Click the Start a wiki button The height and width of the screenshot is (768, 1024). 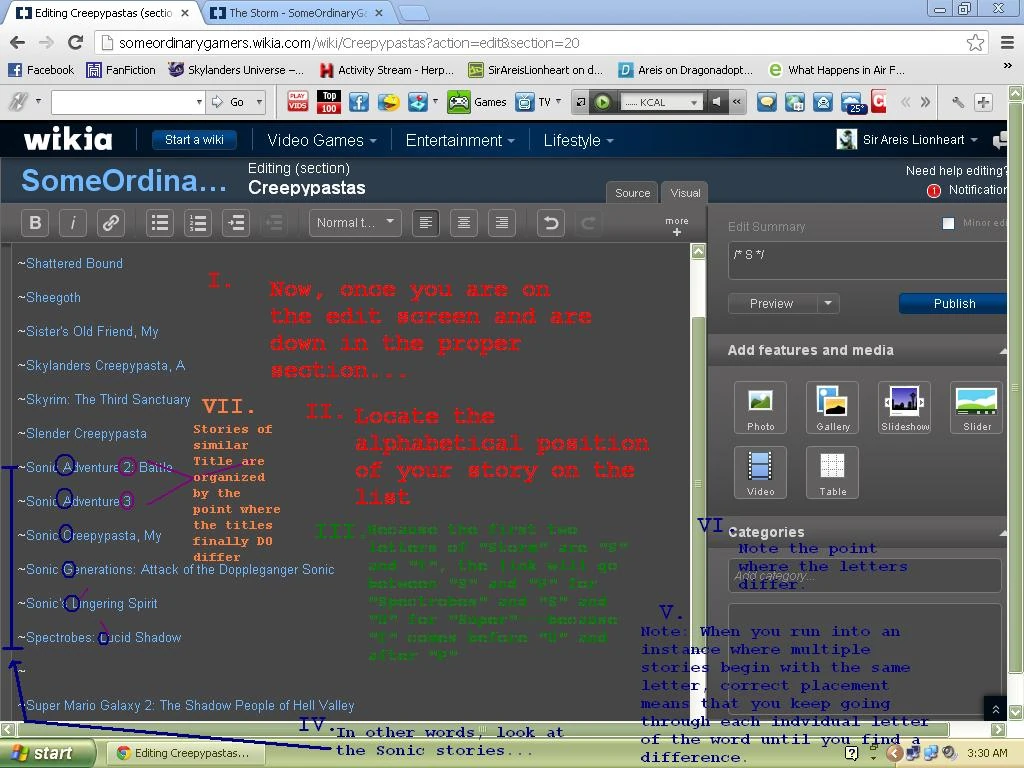(194, 140)
